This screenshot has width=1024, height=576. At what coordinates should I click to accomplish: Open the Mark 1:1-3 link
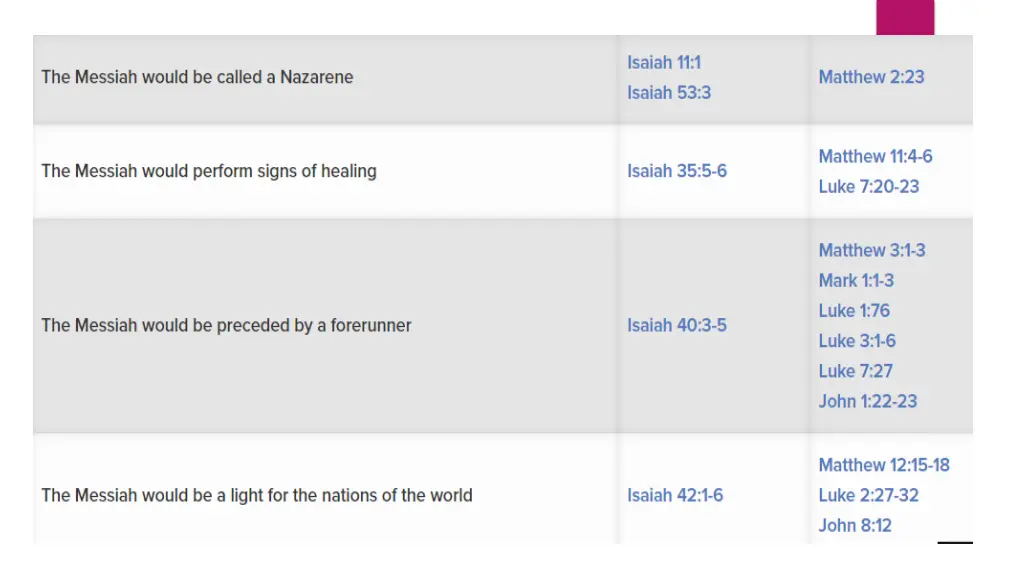856,281
